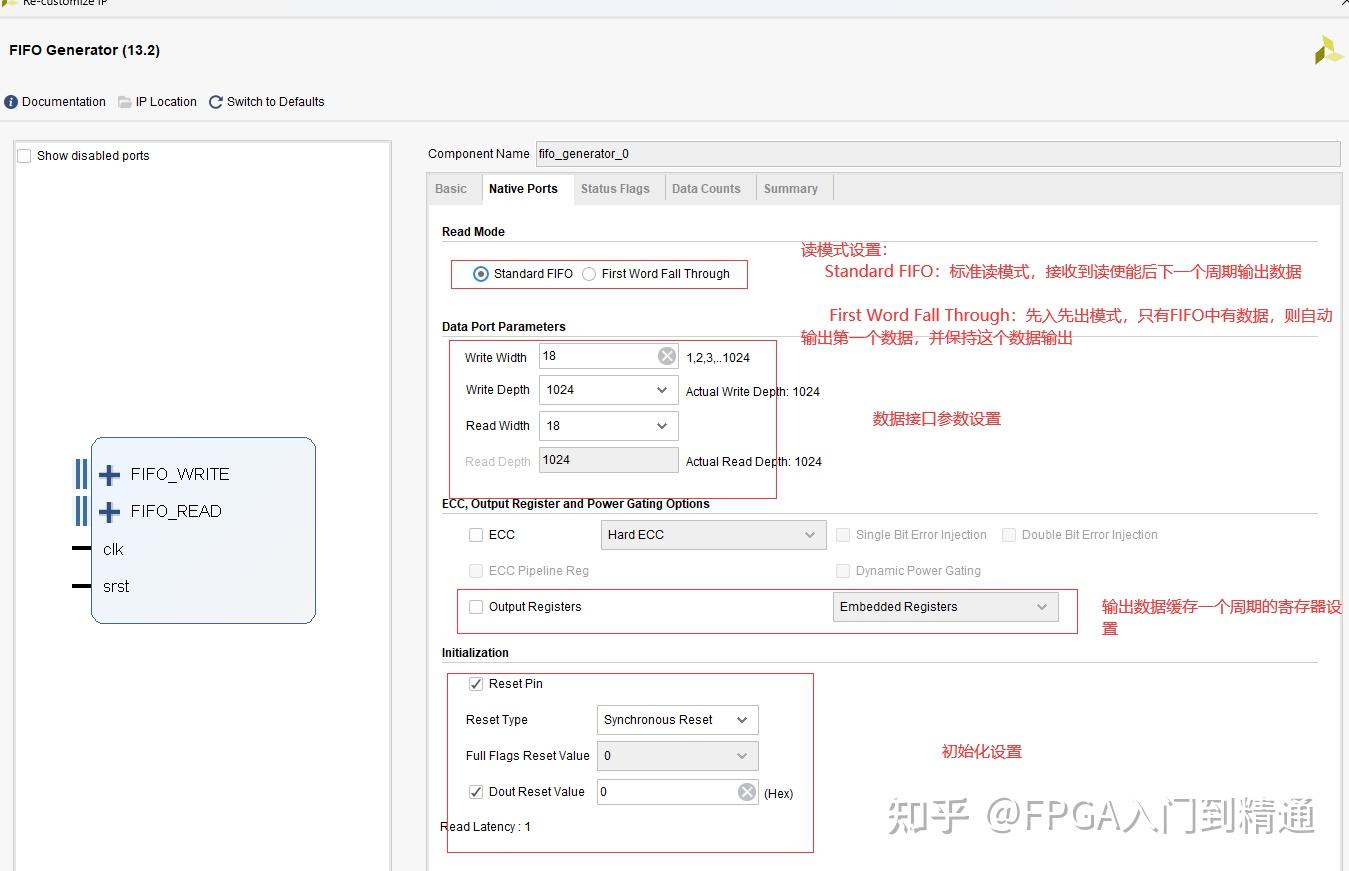
Task: Open the Read Width dropdown
Action: tap(608, 426)
